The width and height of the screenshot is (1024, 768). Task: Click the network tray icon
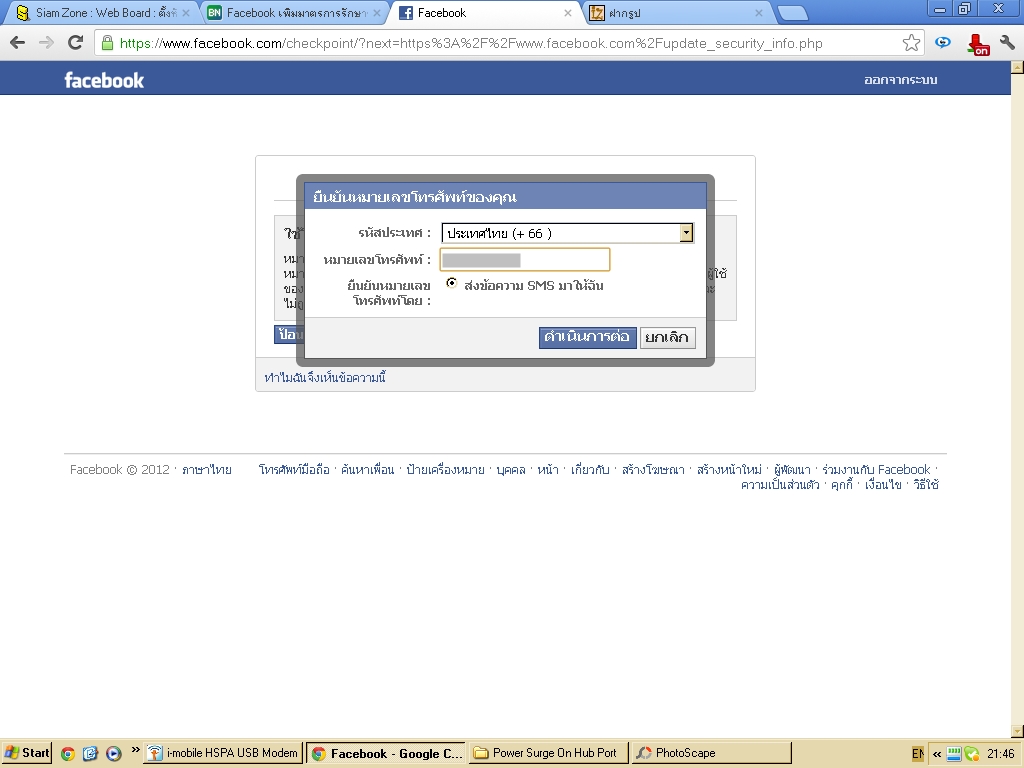[953, 754]
